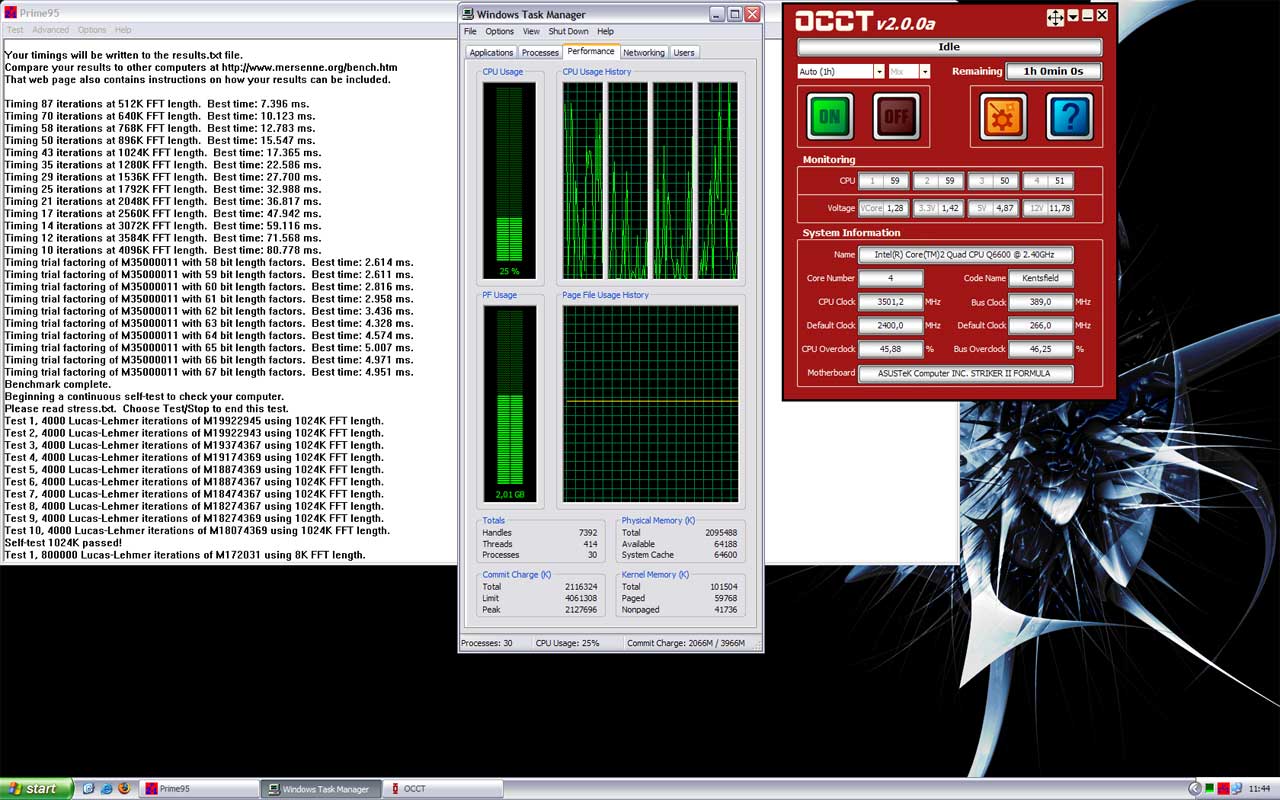1280x800 pixels.
Task: Open the View menu in Task Manager
Action: coord(531,32)
